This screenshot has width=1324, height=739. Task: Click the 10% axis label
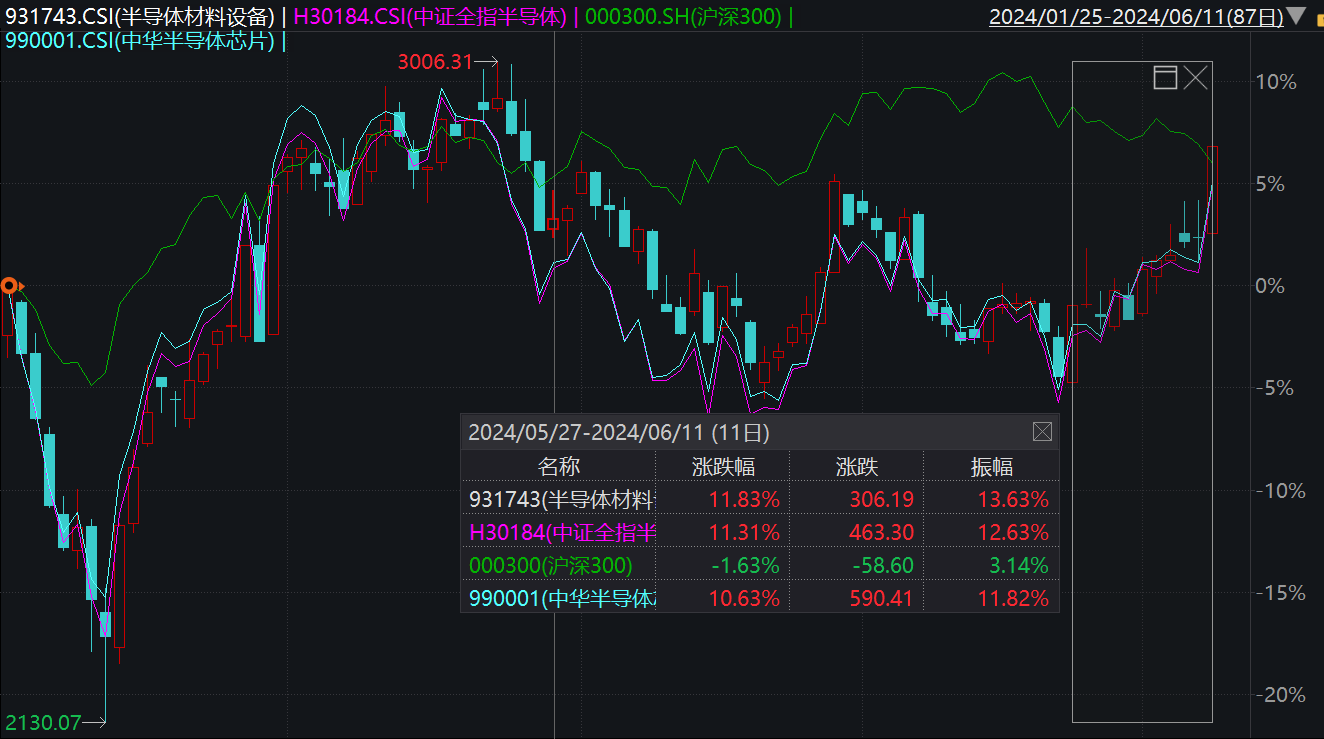pyautogui.click(x=1276, y=81)
